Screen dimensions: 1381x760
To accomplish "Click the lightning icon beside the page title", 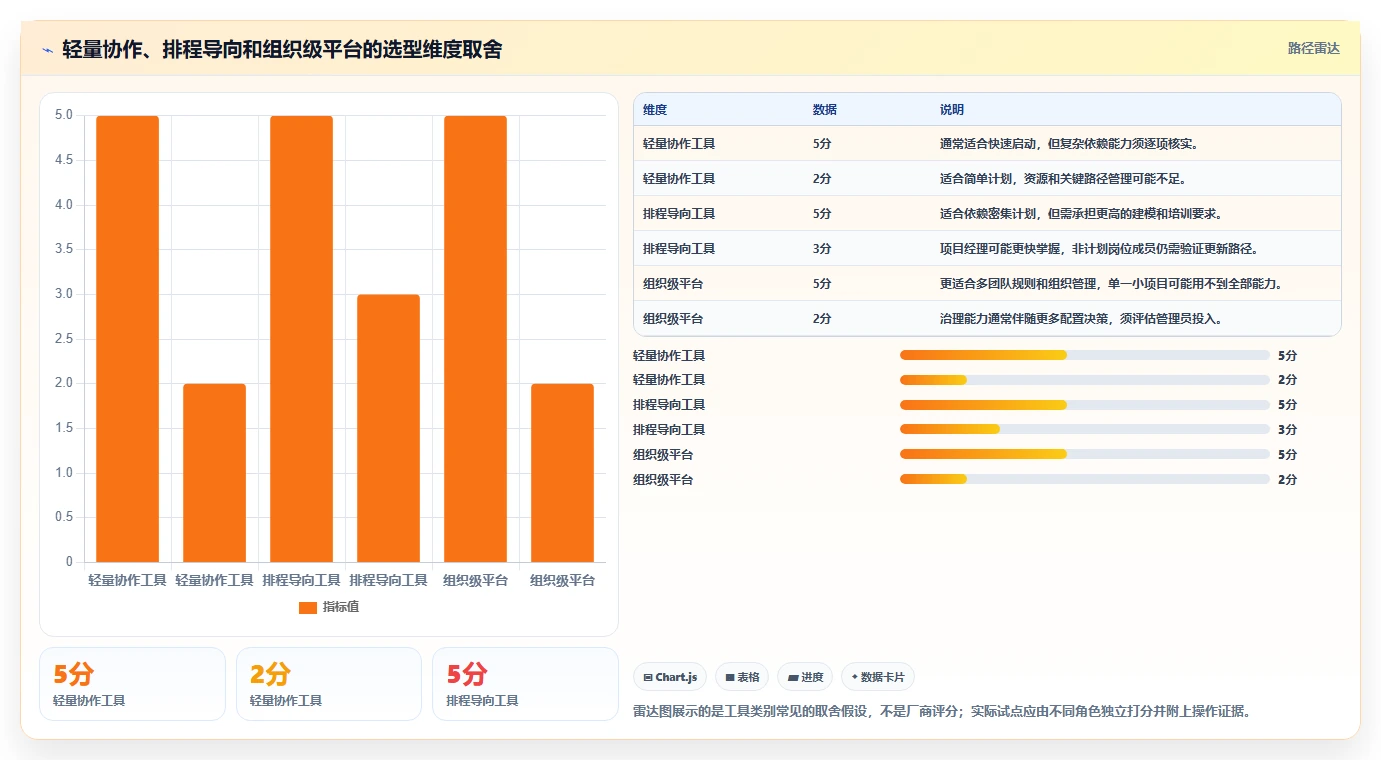I will 48,49.
